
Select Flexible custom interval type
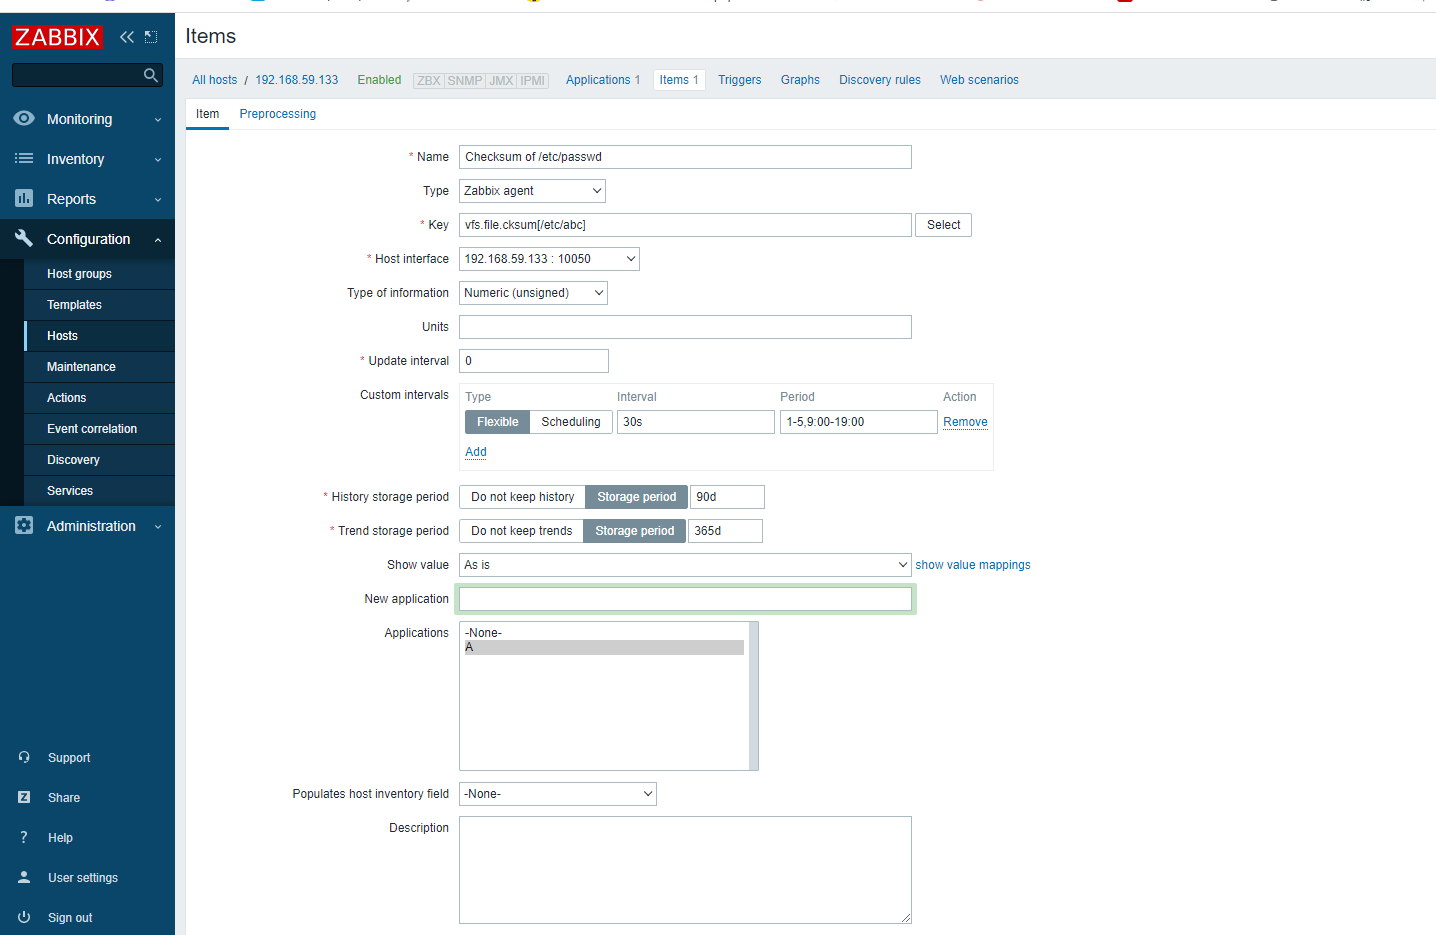pyautogui.click(x=497, y=422)
